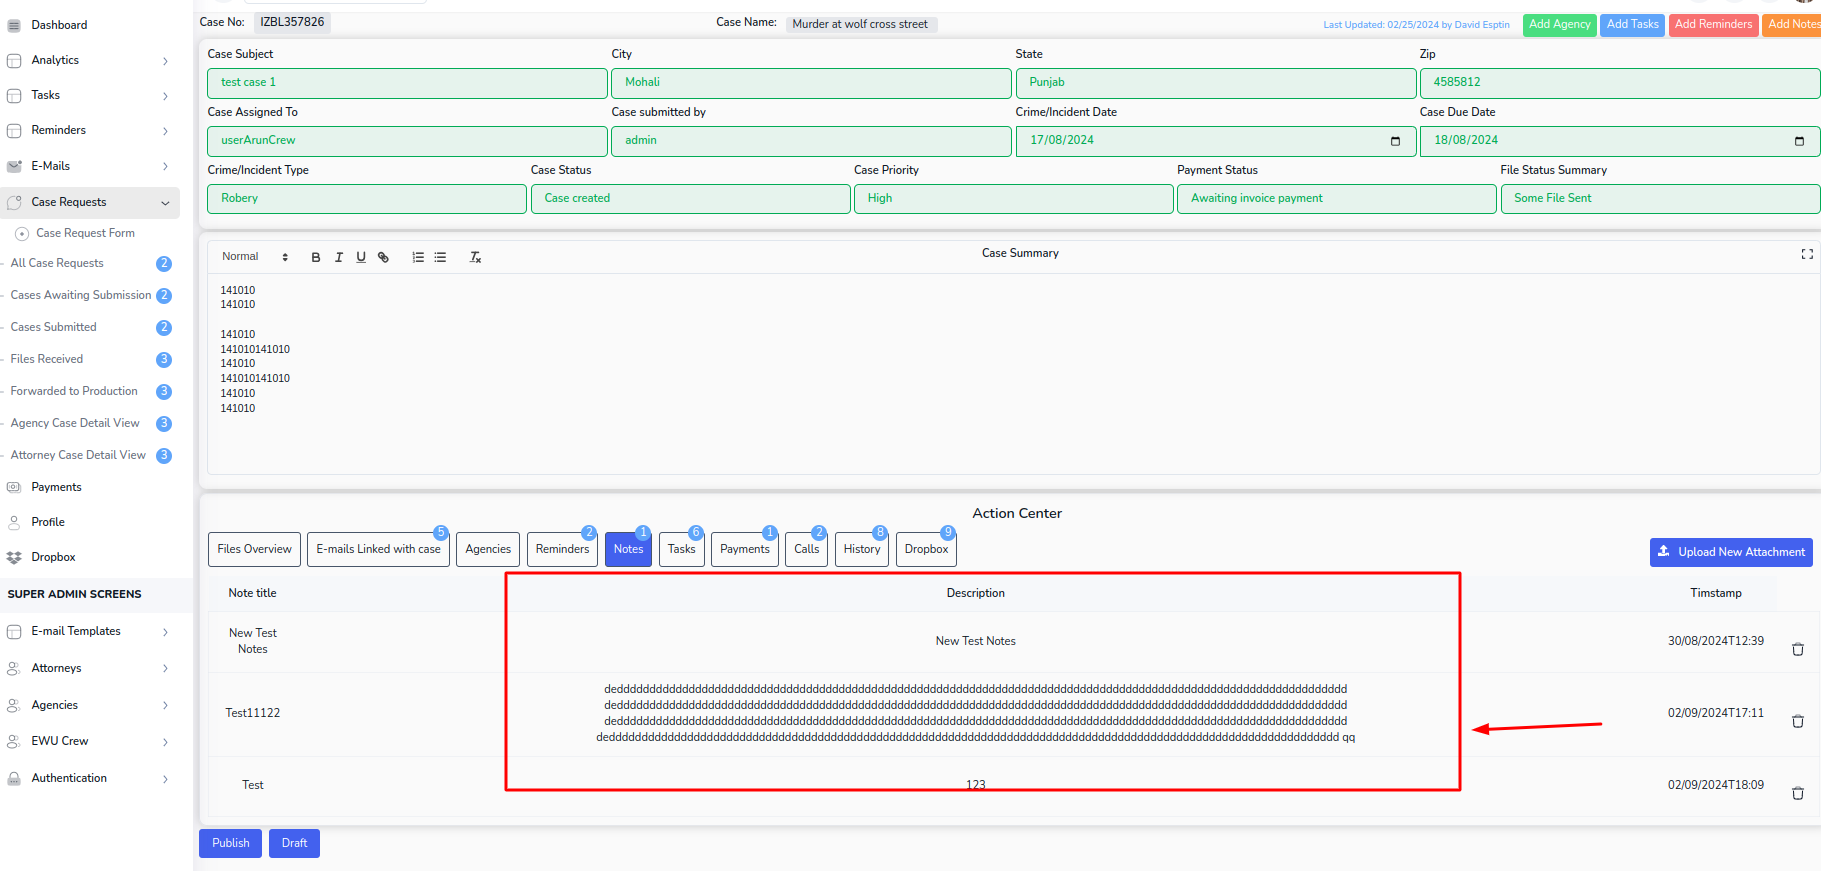Open calendar picker for Case Due Date
Viewport: 1821px width, 871px height.
point(1799,141)
